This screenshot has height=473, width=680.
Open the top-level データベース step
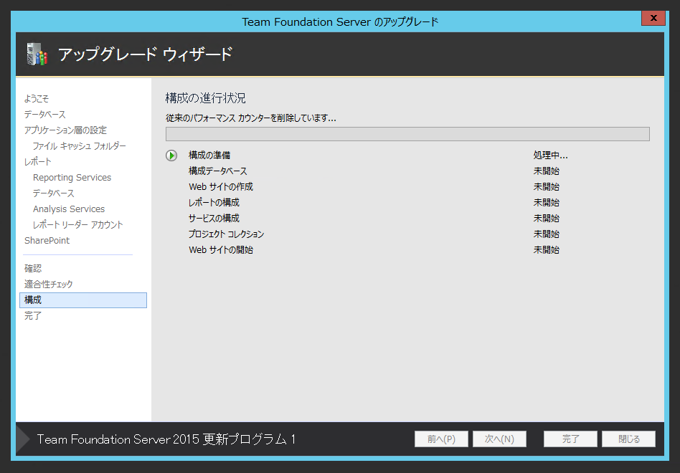click(x=45, y=114)
